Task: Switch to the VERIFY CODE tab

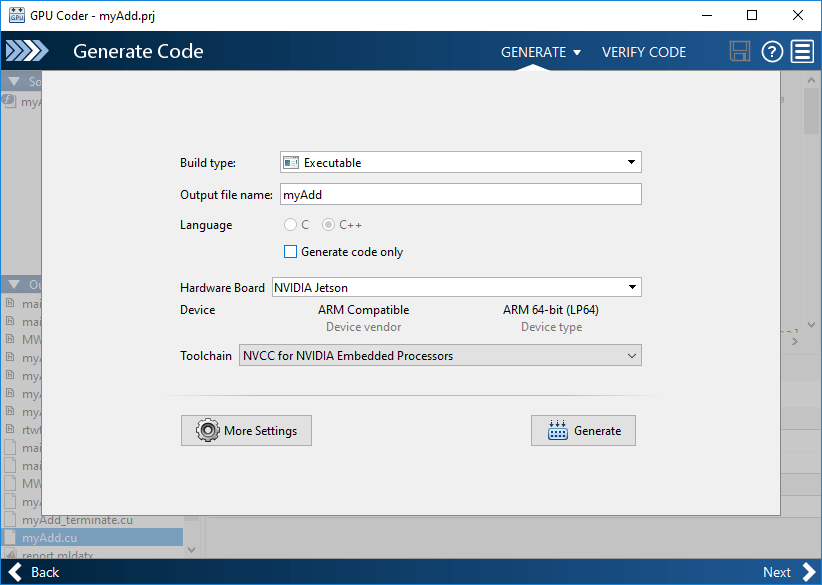Action: (643, 51)
